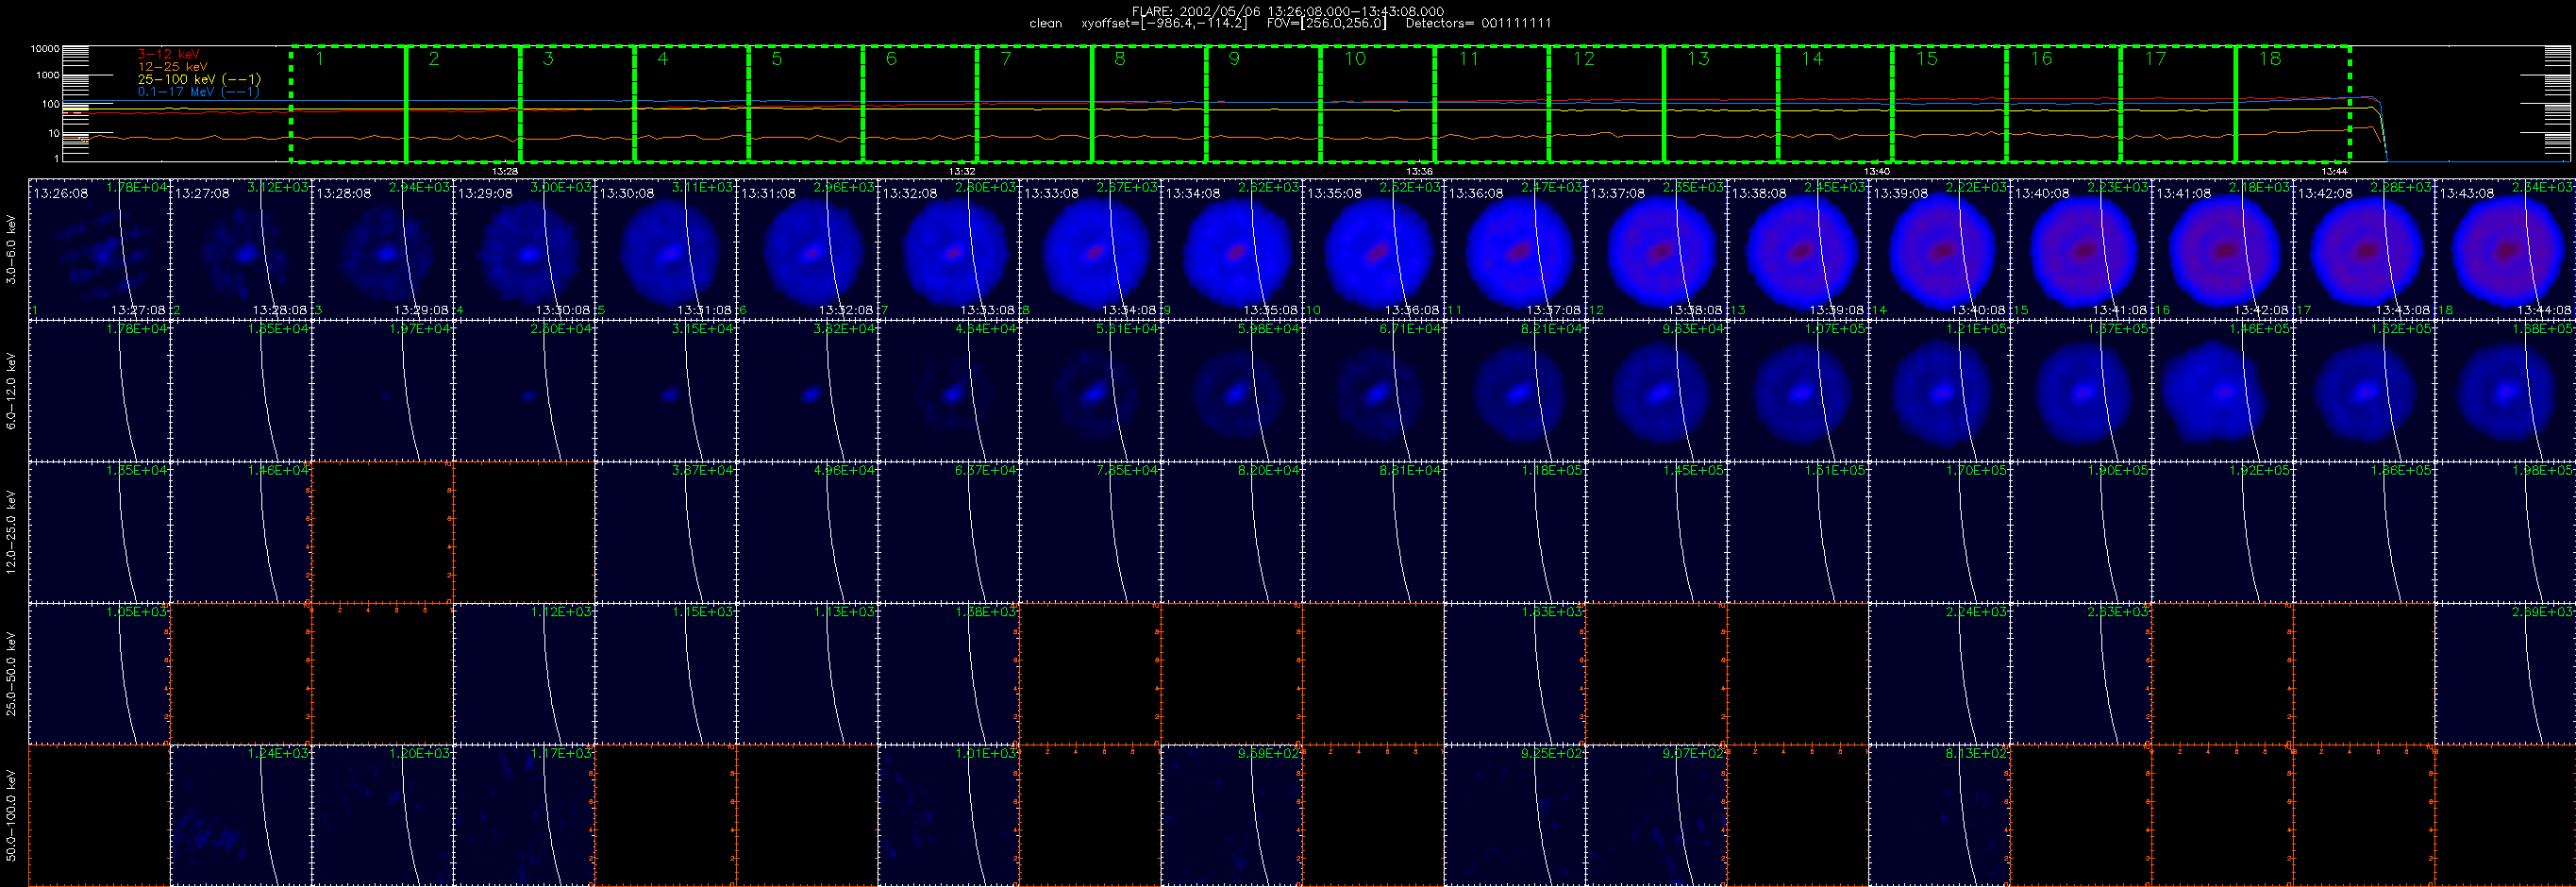2576x887 pixels.
Task: Click the blue 0.1-17 MeV legend entry
Action: pos(198,91)
